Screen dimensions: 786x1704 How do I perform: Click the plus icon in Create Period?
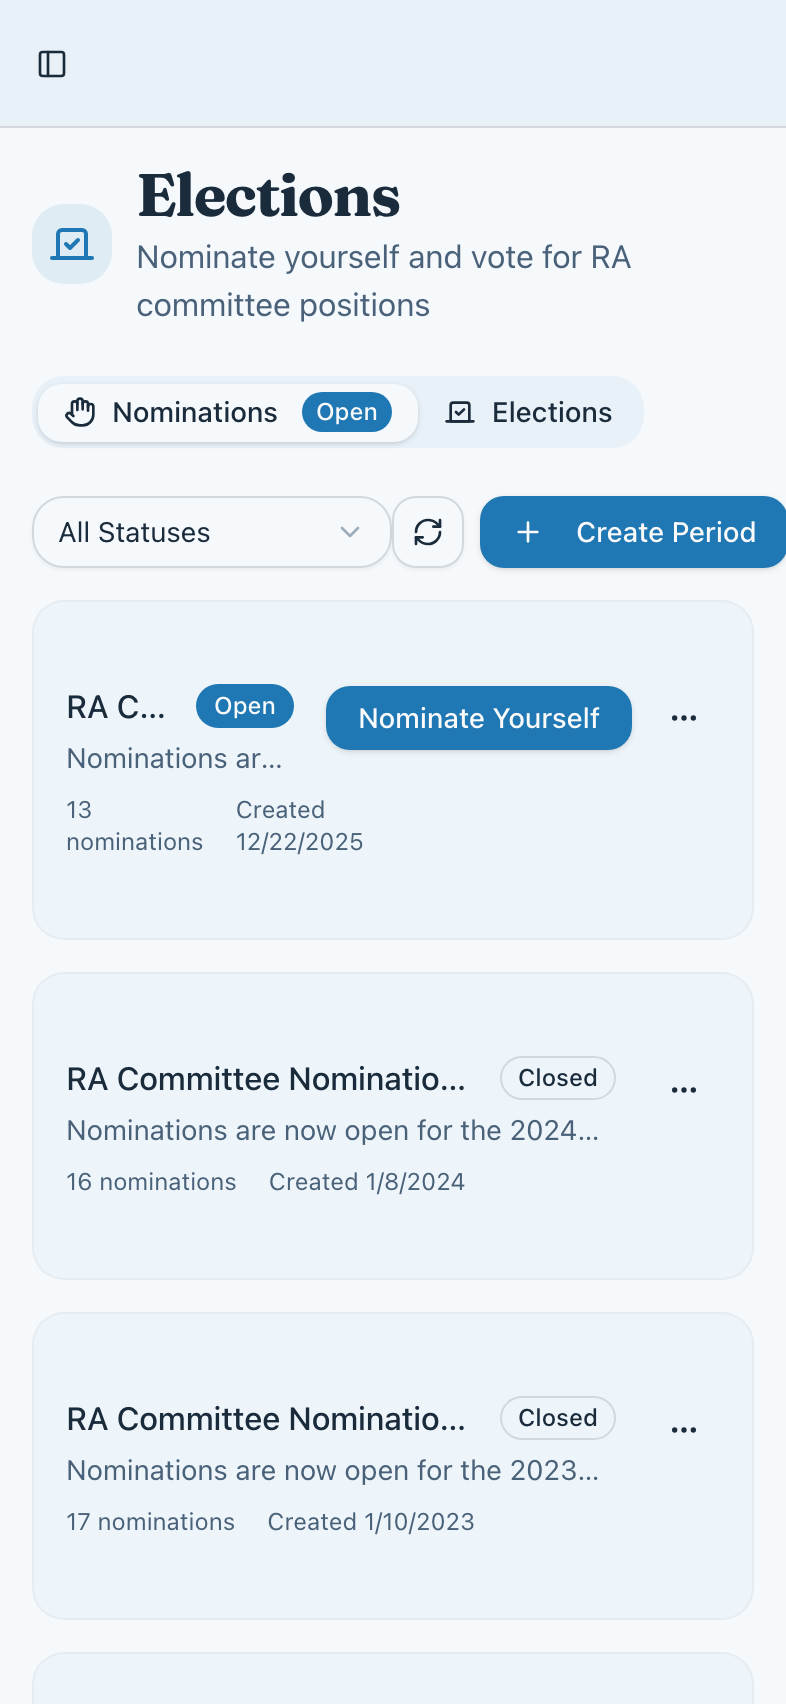click(528, 532)
